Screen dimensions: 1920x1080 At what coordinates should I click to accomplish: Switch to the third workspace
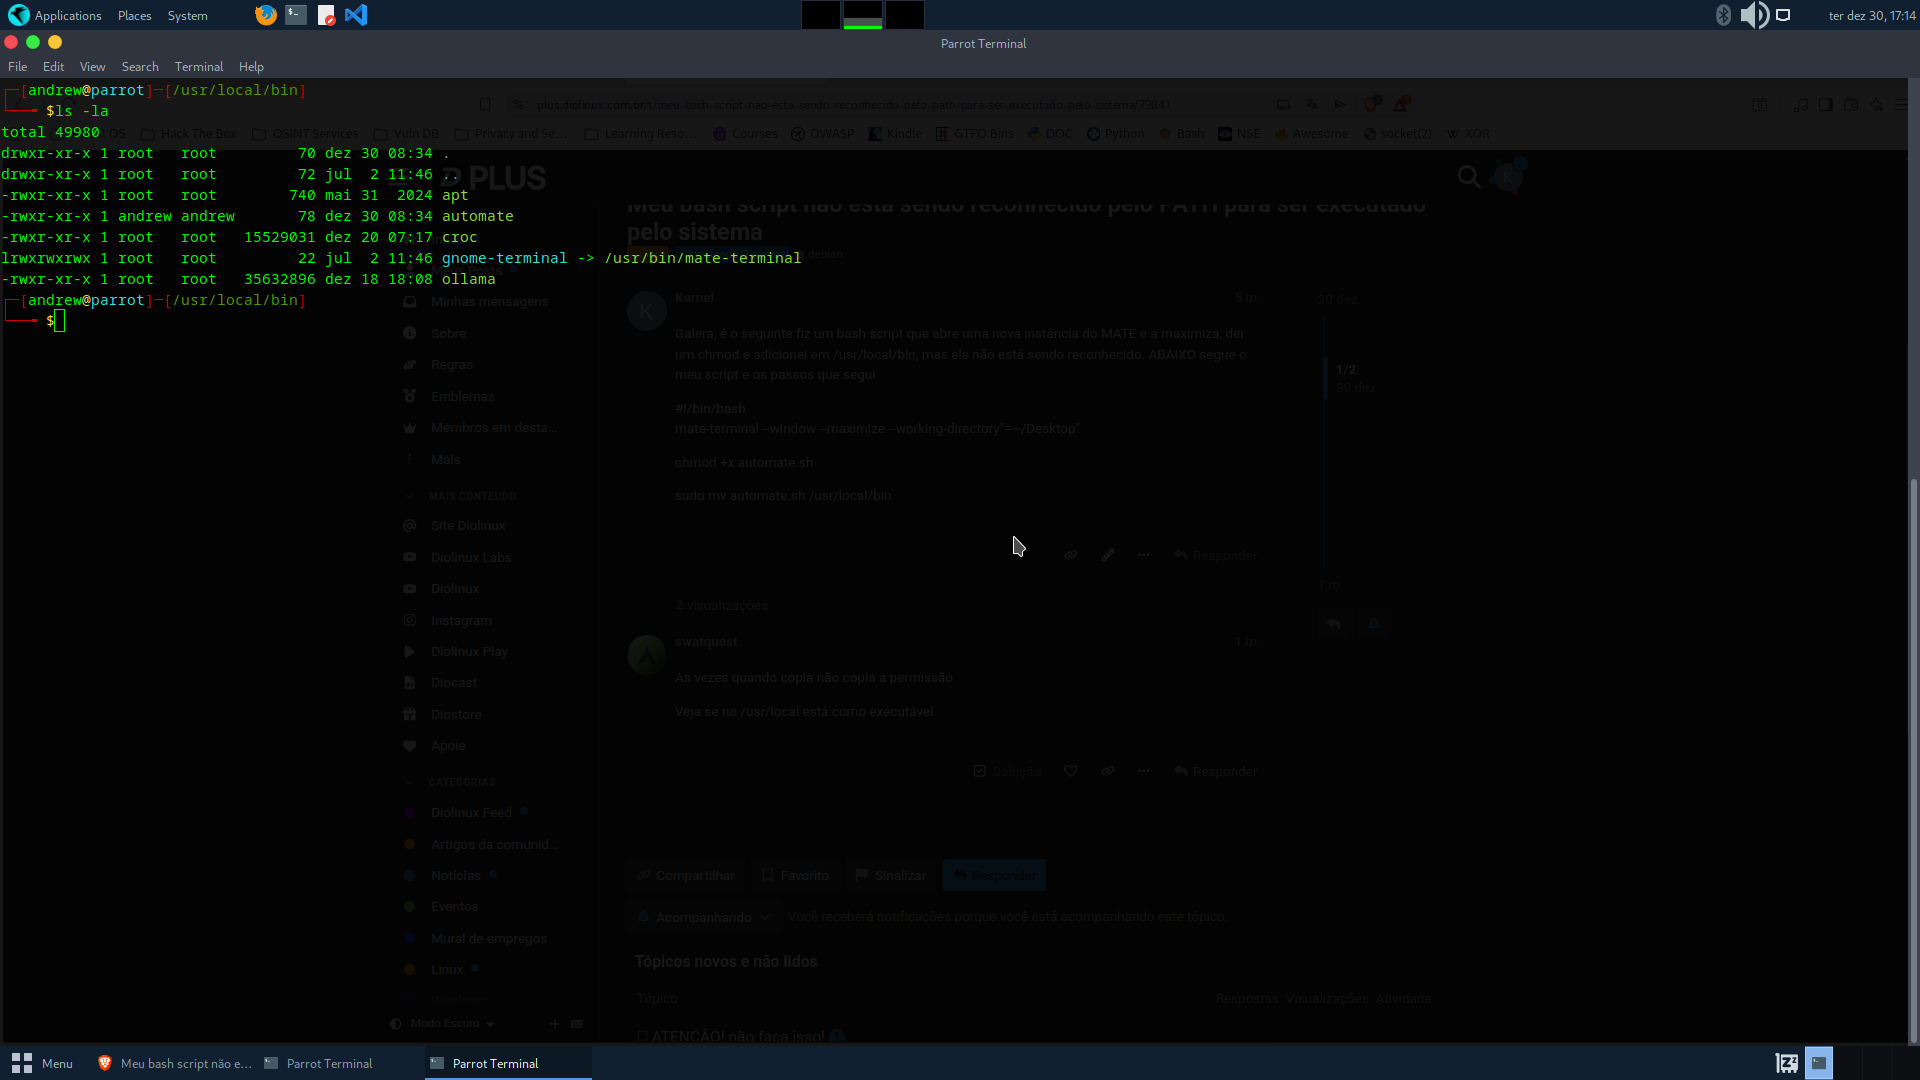[904, 15]
